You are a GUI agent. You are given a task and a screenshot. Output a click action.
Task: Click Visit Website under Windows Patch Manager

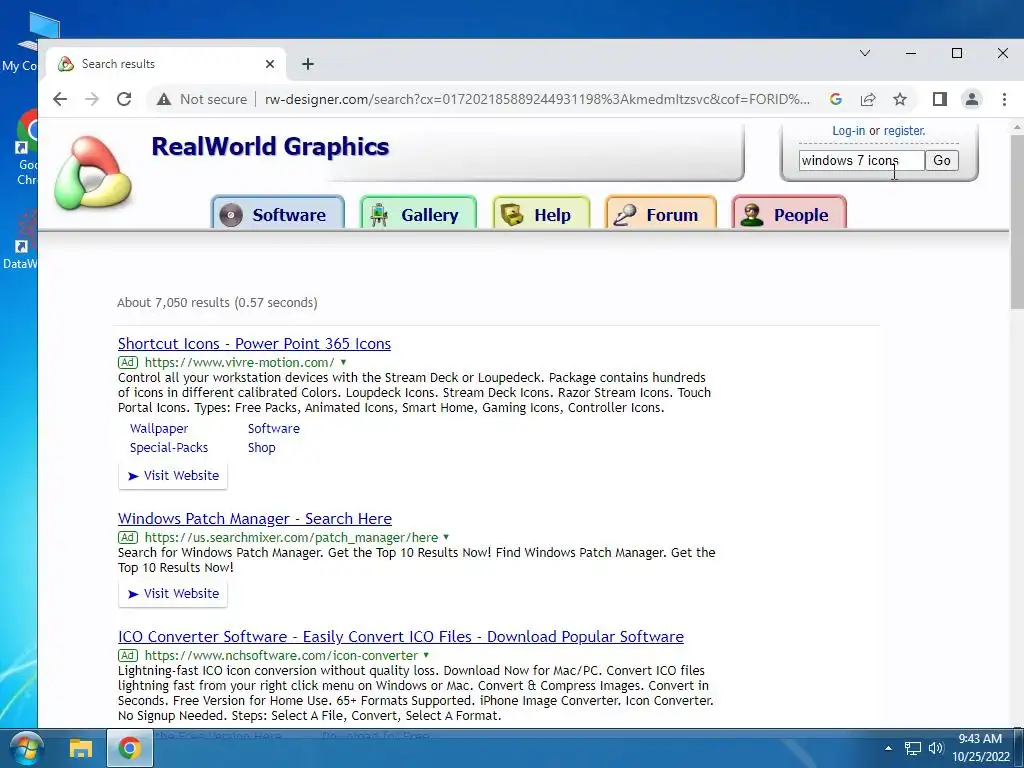coord(173,594)
